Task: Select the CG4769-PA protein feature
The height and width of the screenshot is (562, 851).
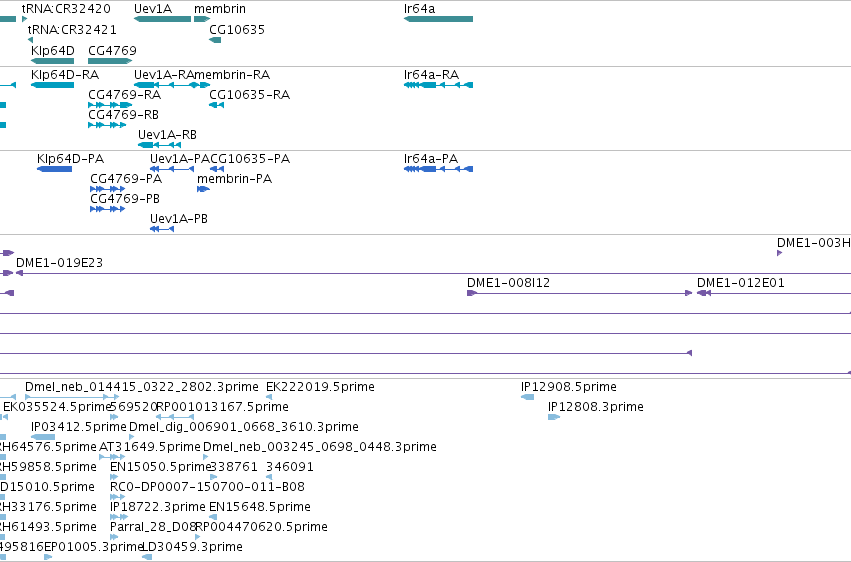Action: 107,189
